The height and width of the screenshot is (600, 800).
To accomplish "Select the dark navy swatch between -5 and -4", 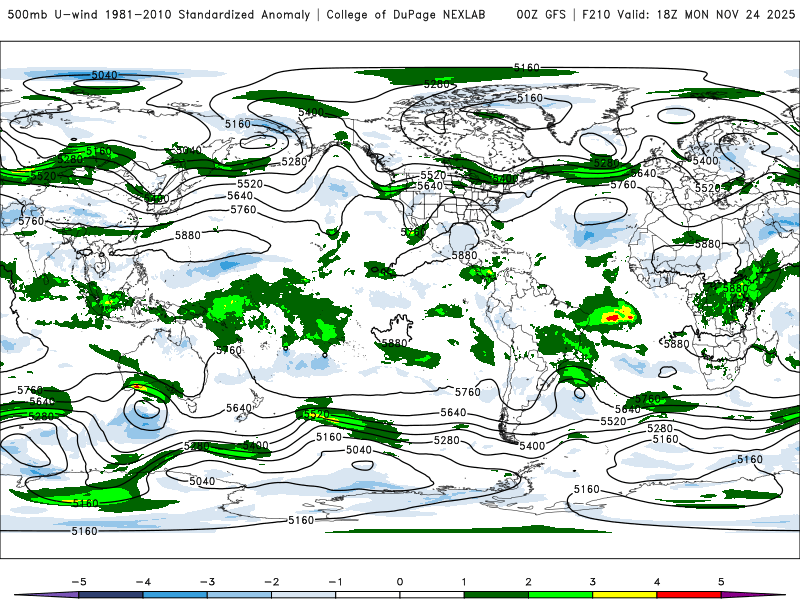I will click(111, 595).
